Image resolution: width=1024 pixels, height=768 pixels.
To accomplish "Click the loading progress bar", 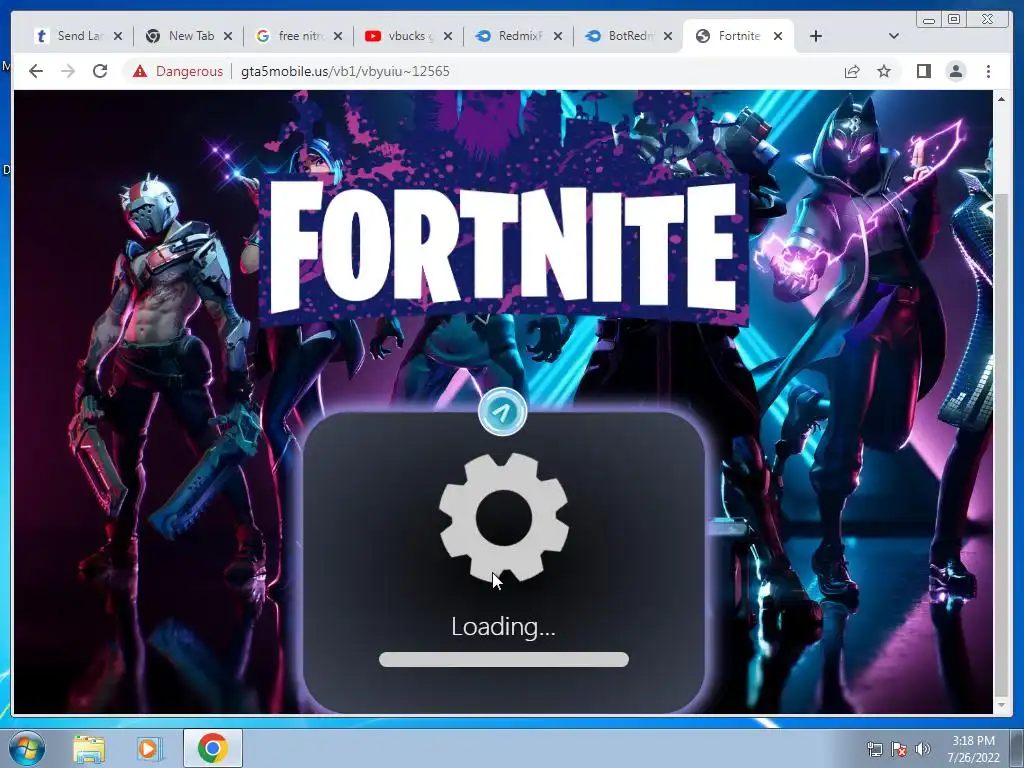I will (504, 660).
